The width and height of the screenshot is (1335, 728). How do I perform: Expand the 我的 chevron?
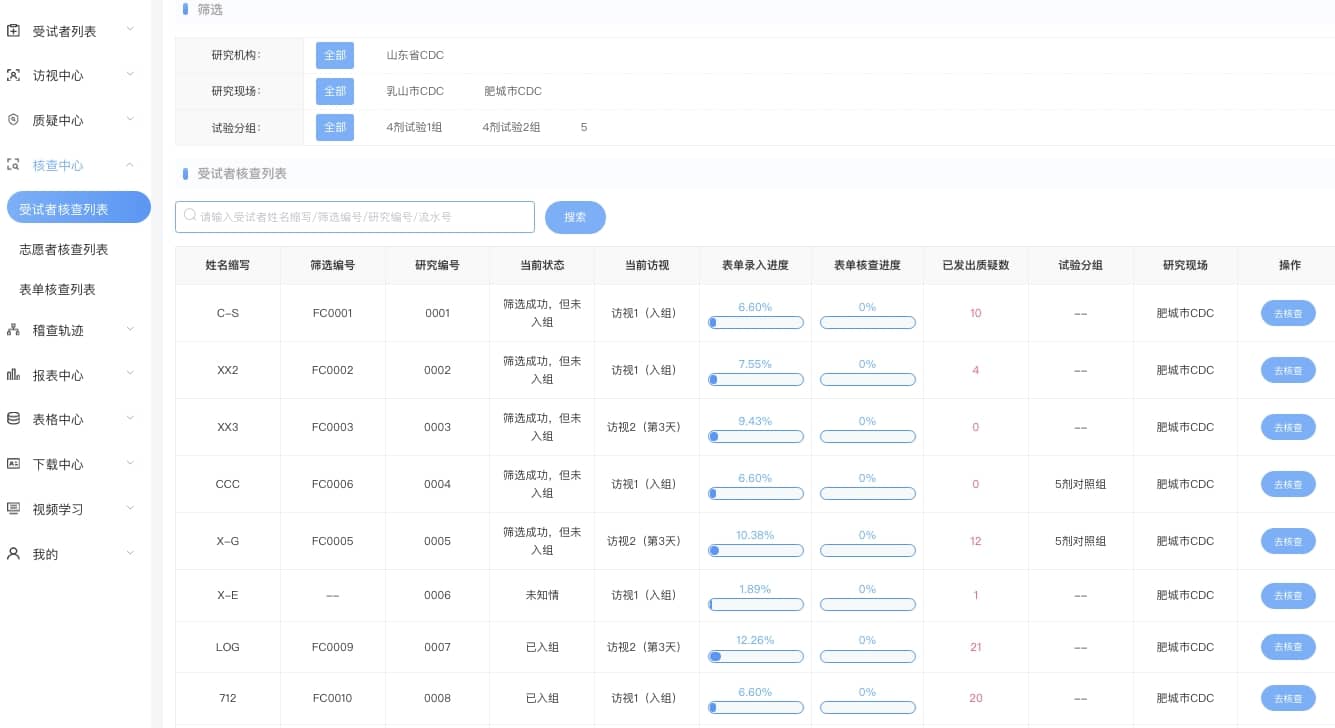coord(130,553)
